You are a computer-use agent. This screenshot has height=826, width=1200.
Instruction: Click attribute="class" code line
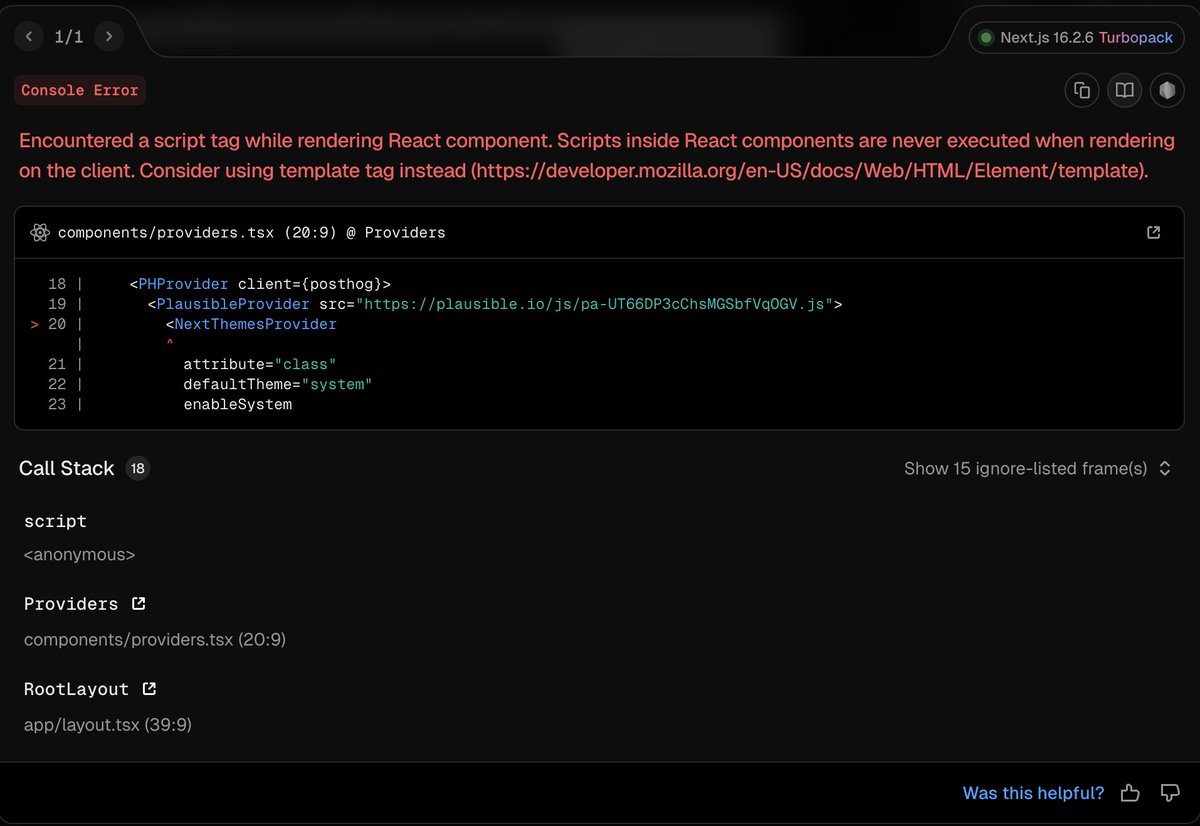point(260,364)
